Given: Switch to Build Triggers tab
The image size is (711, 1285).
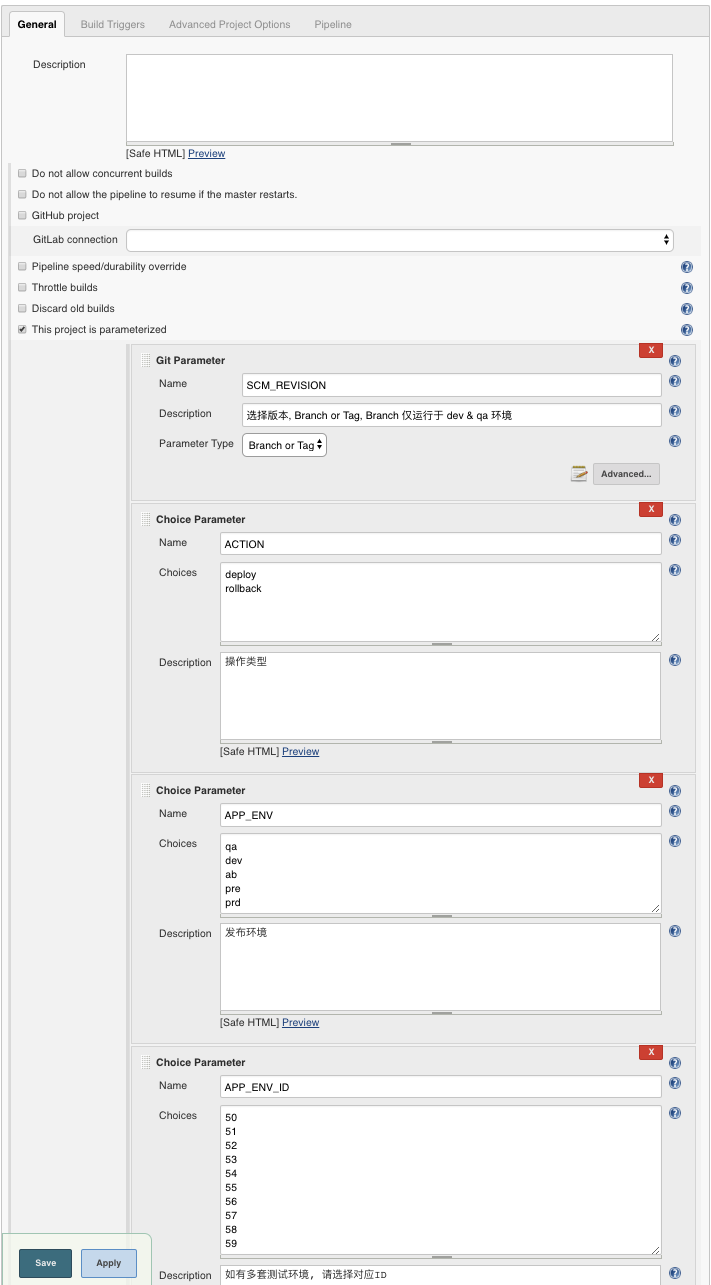Looking at the screenshot, I should point(113,24).
